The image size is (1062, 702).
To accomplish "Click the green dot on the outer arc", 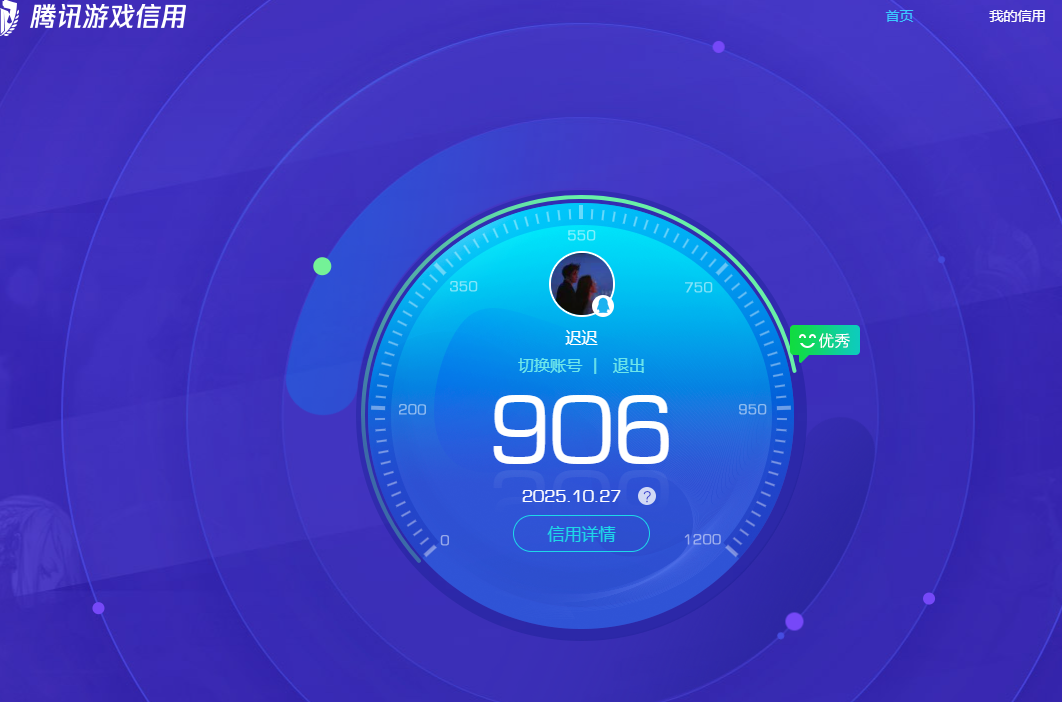I will click(x=322, y=266).
